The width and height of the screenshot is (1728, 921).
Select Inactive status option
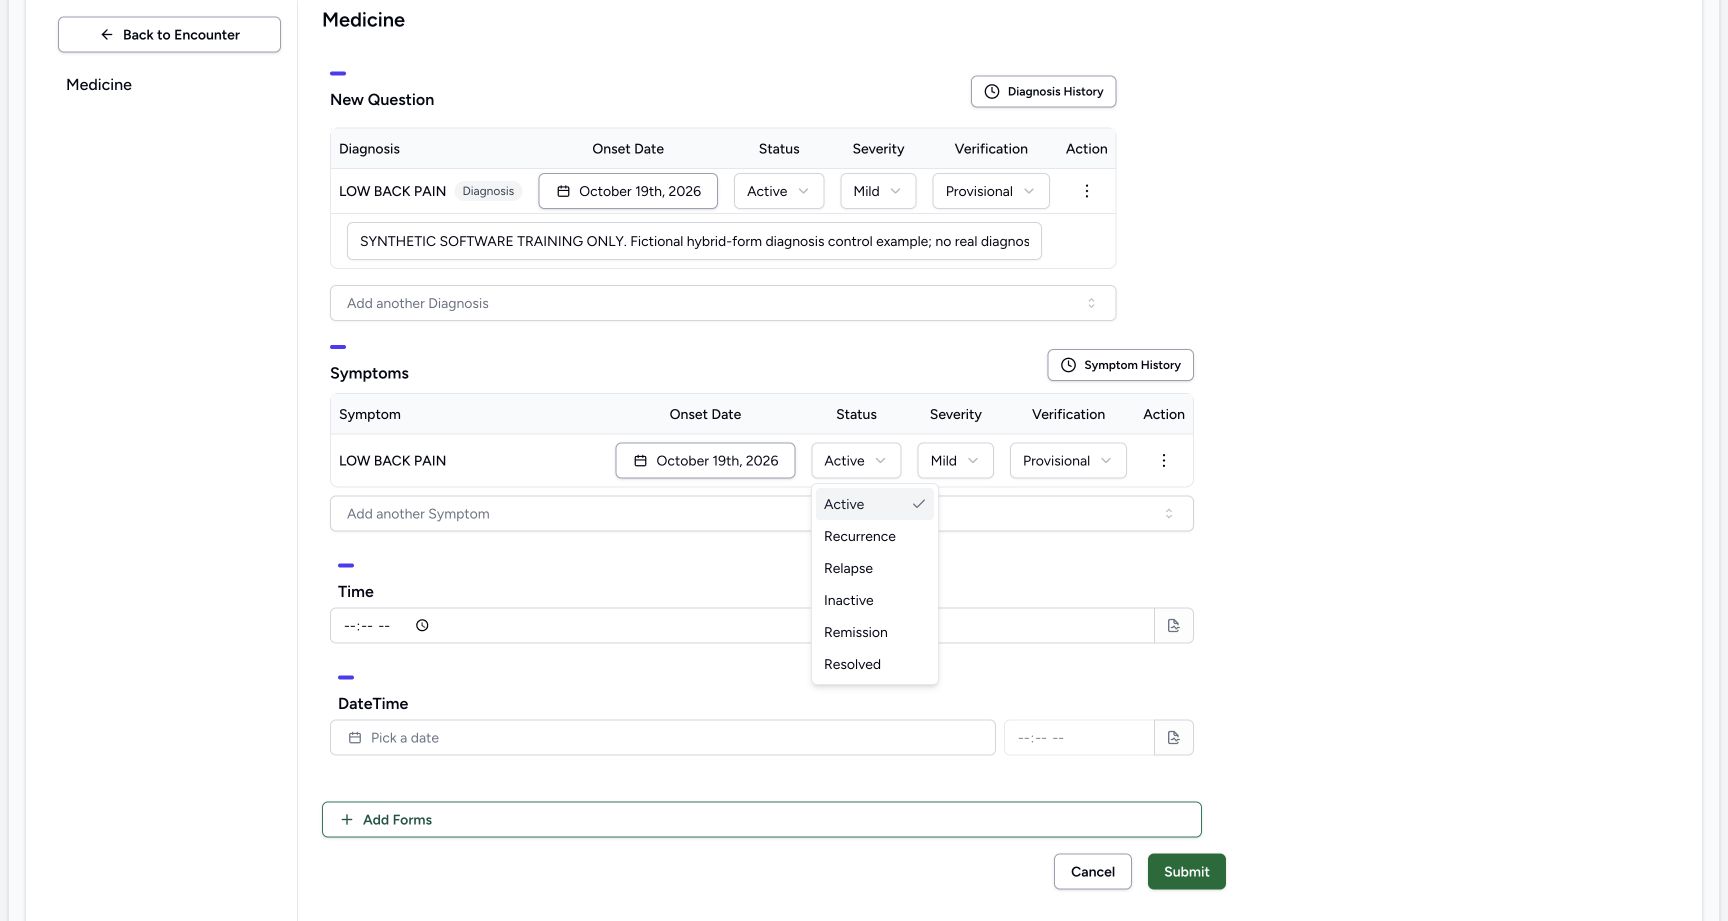point(875,601)
